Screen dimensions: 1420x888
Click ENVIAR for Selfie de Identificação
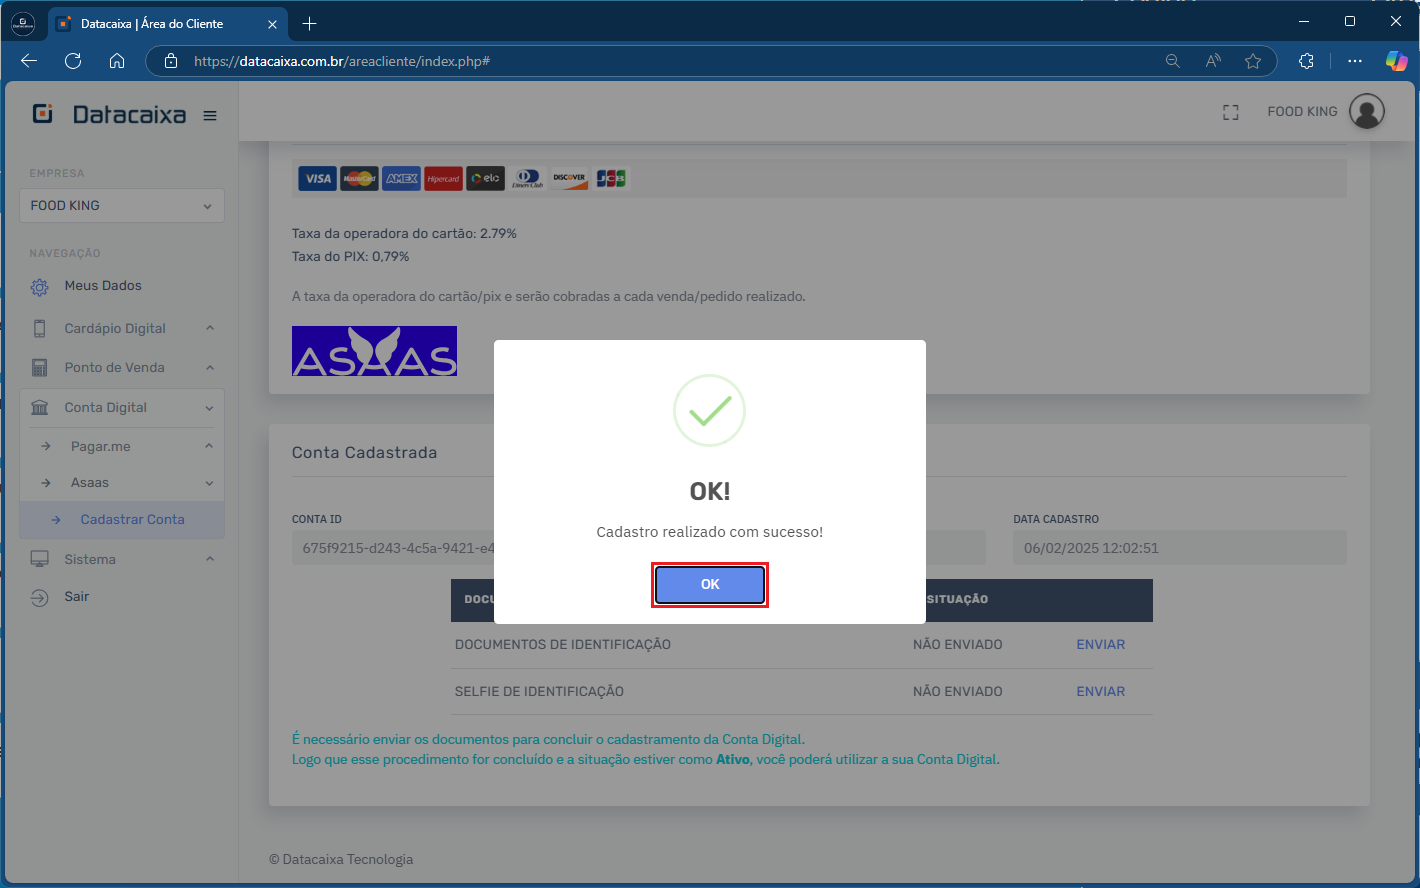click(x=1100, y=692)
